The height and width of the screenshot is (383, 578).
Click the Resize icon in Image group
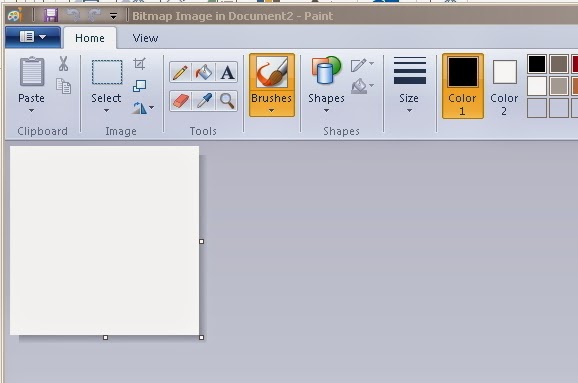pyautogui.click(x=139, y=86)
